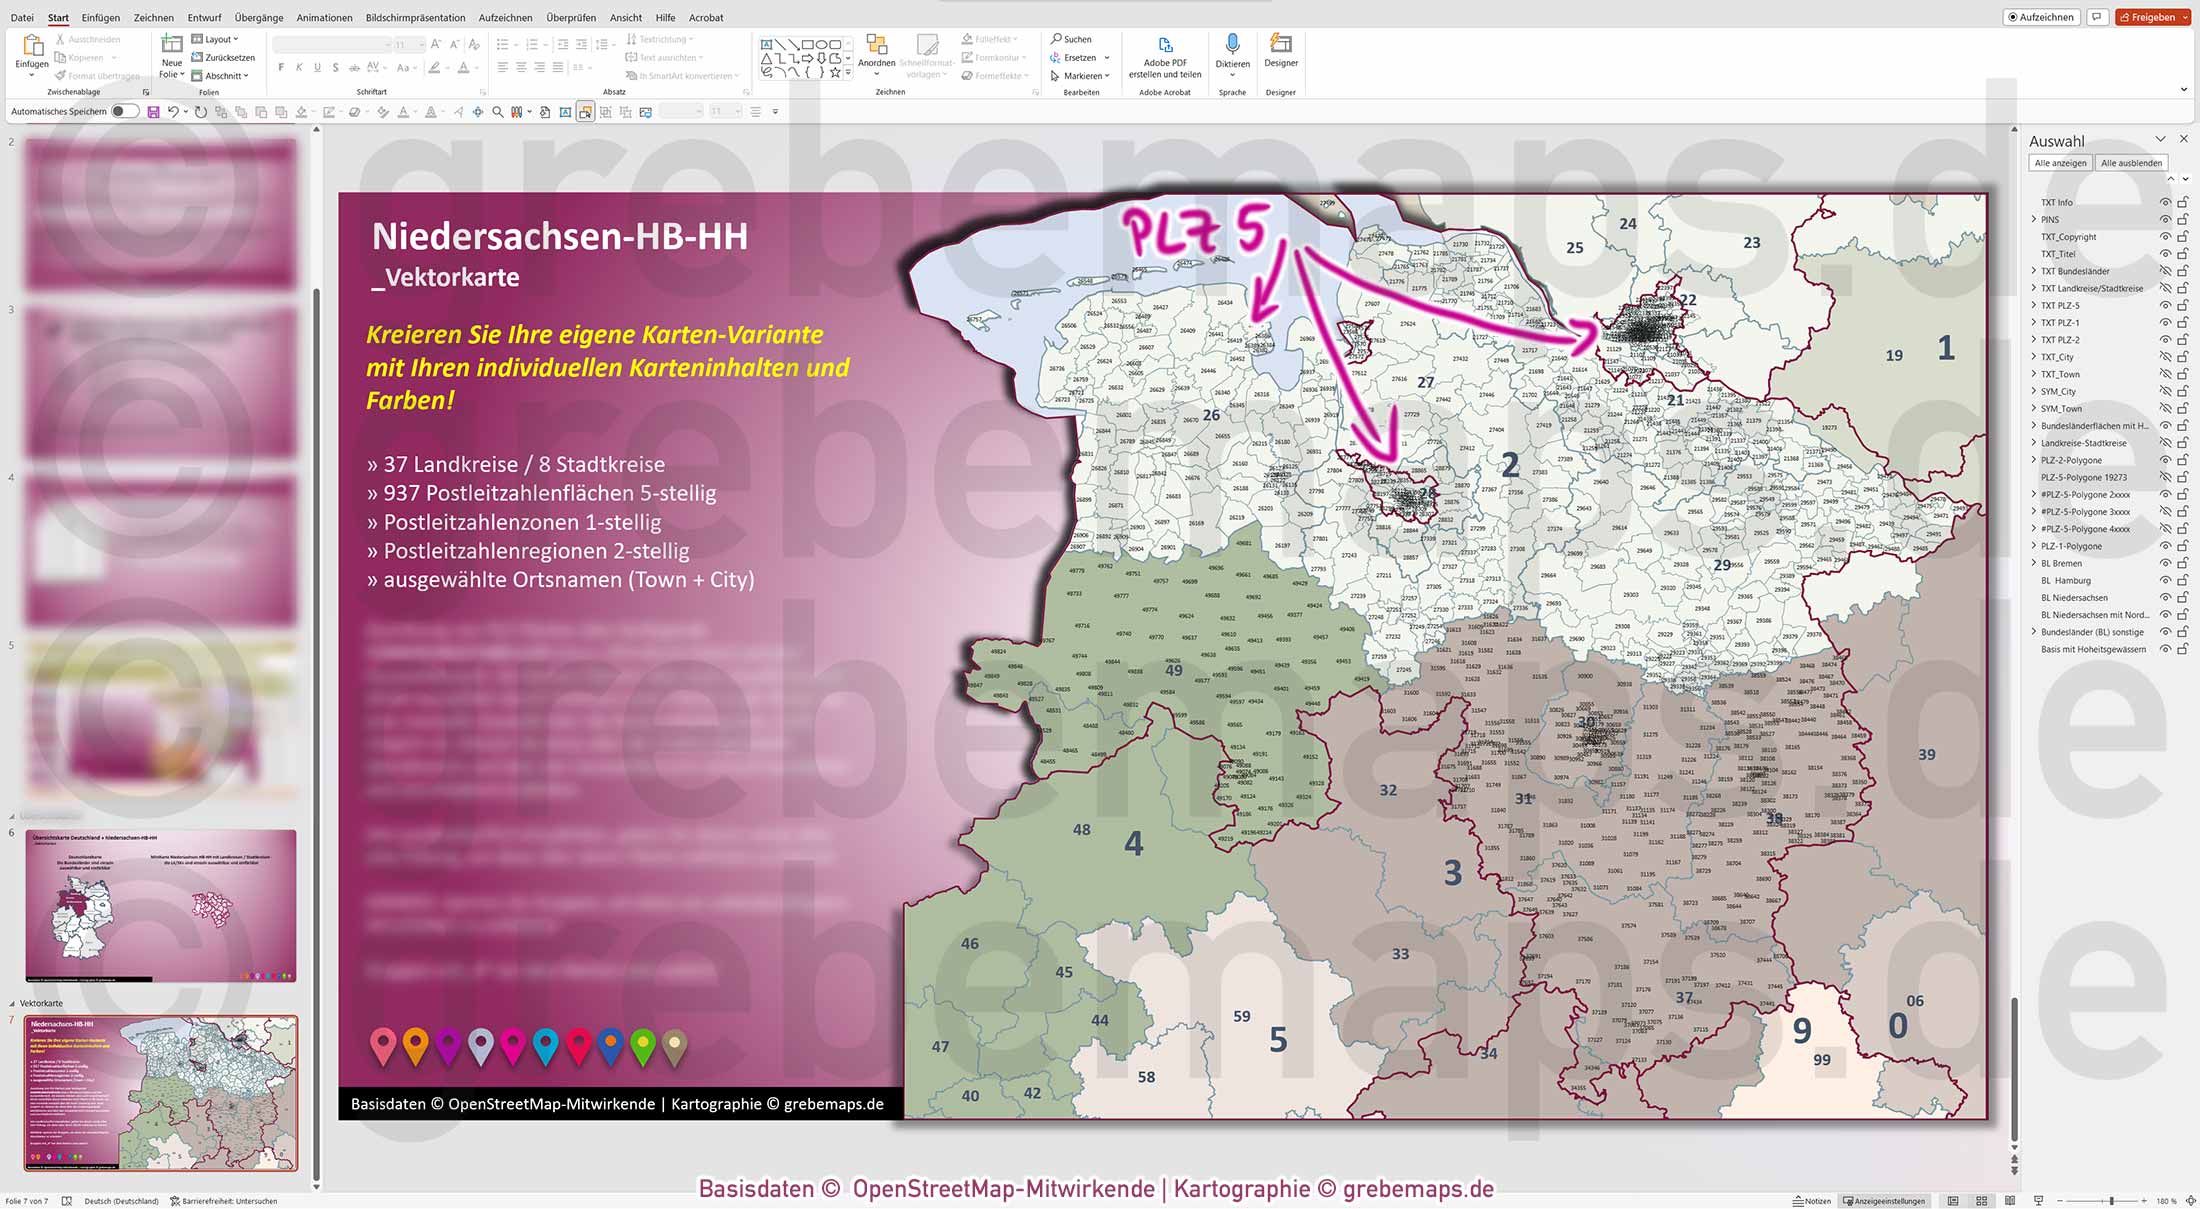Viewport: 2200px width, 1209px height.
Task: Select slide 6 thumbnail in slide panel
Action: 160,905
